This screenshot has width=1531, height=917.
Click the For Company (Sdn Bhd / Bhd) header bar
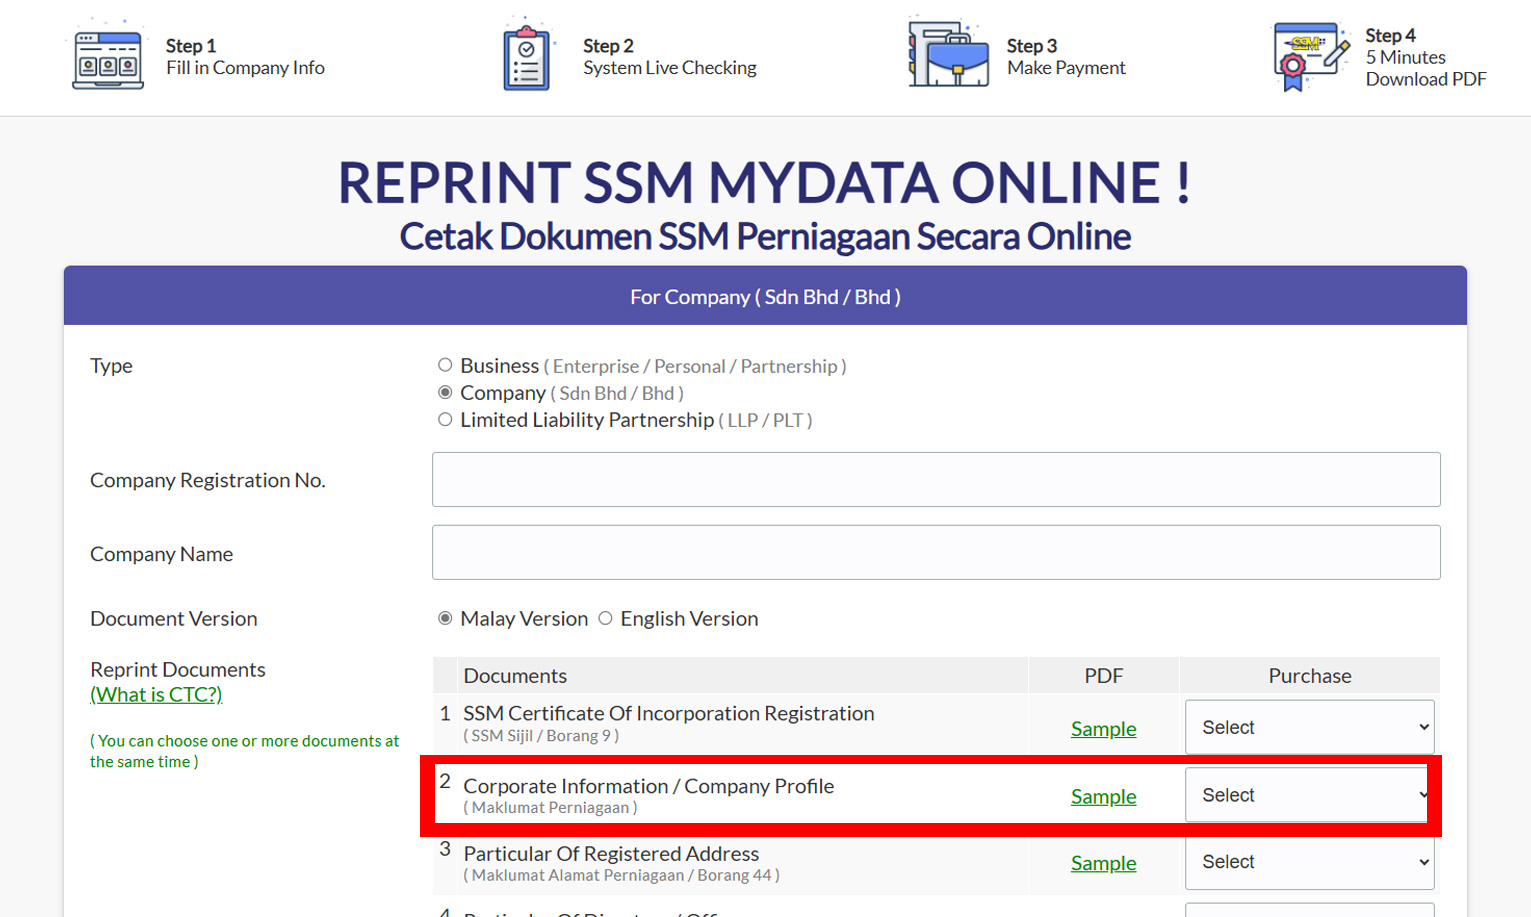click(765, 296)
